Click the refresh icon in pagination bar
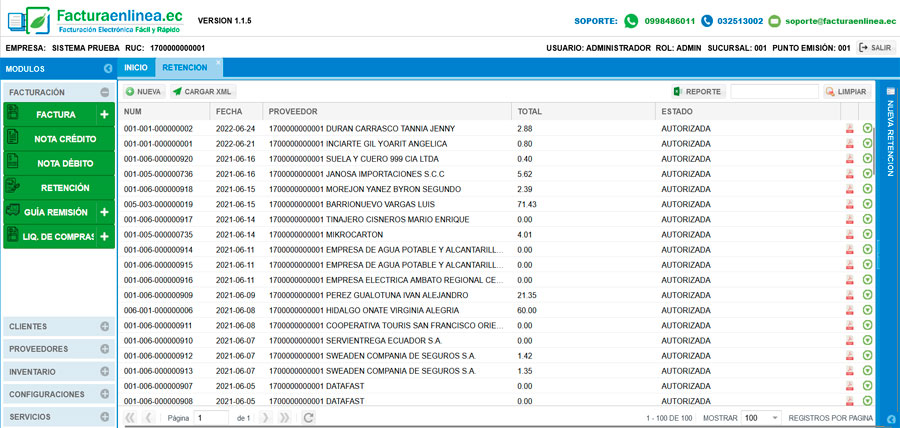 [309, 417]
